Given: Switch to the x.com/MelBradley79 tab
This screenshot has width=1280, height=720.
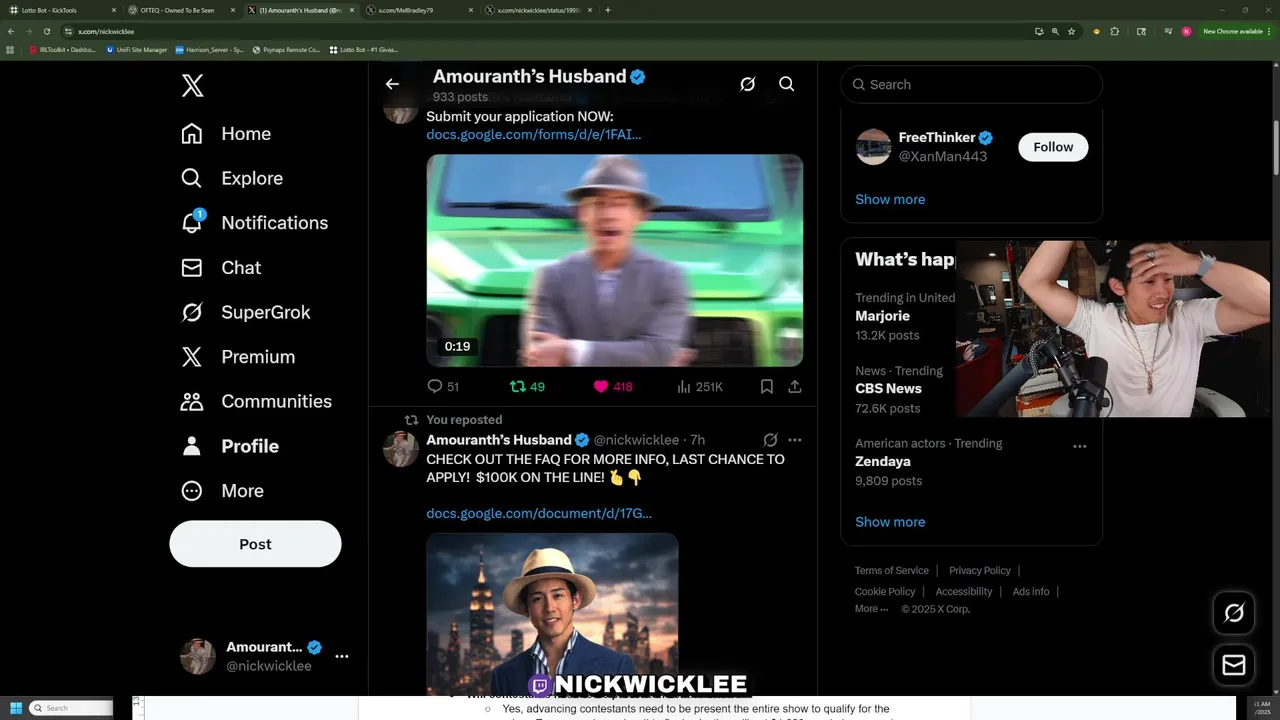Looking at the screenshot, I should (x=420, y=10).
